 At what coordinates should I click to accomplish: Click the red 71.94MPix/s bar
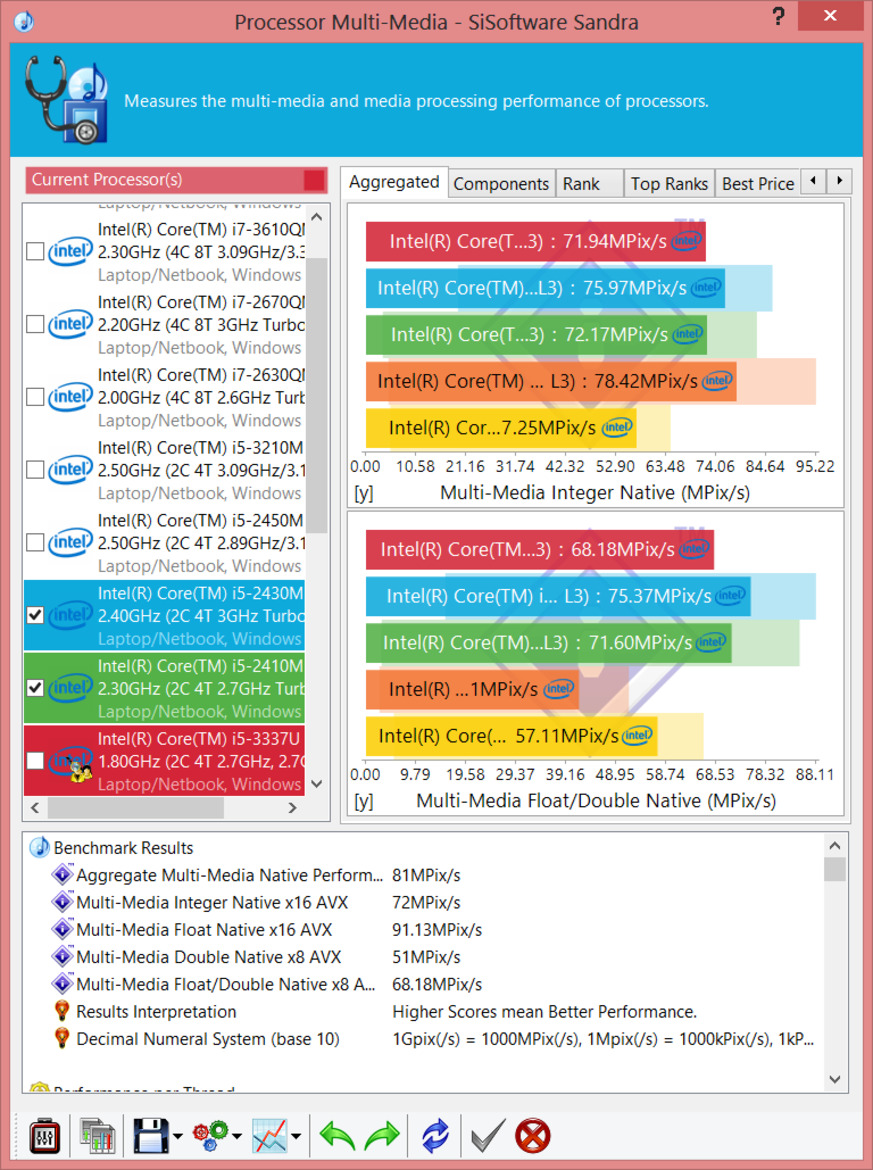pyautogui.click(x=536, y=241)
